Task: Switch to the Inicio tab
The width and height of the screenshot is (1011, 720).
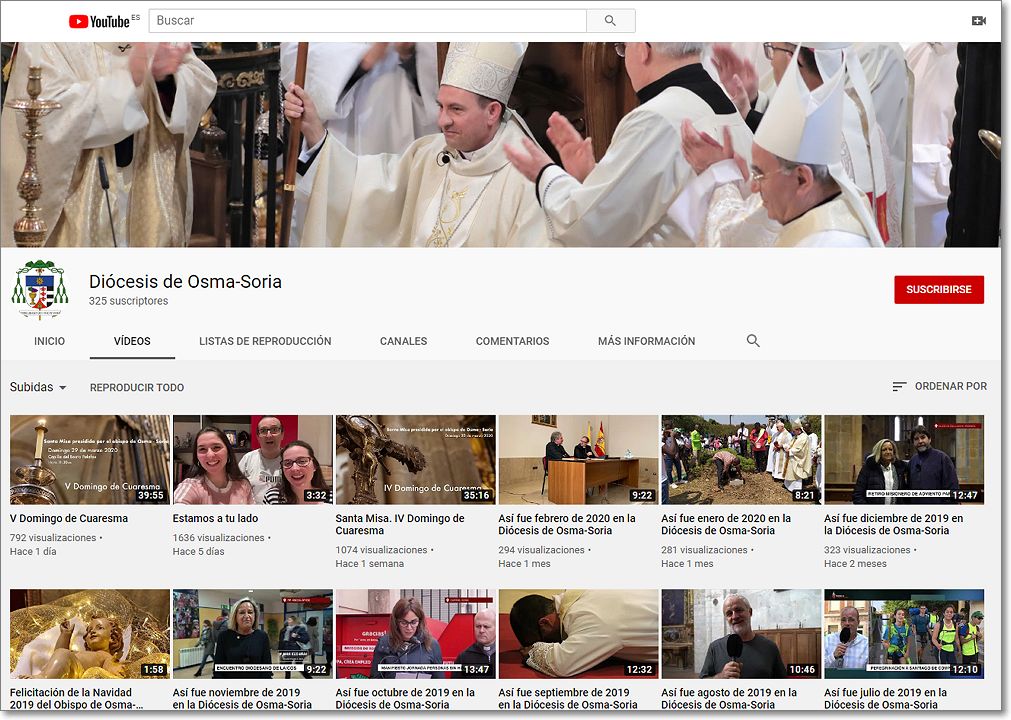Action: pyautogui.click(x=50, y=341)
